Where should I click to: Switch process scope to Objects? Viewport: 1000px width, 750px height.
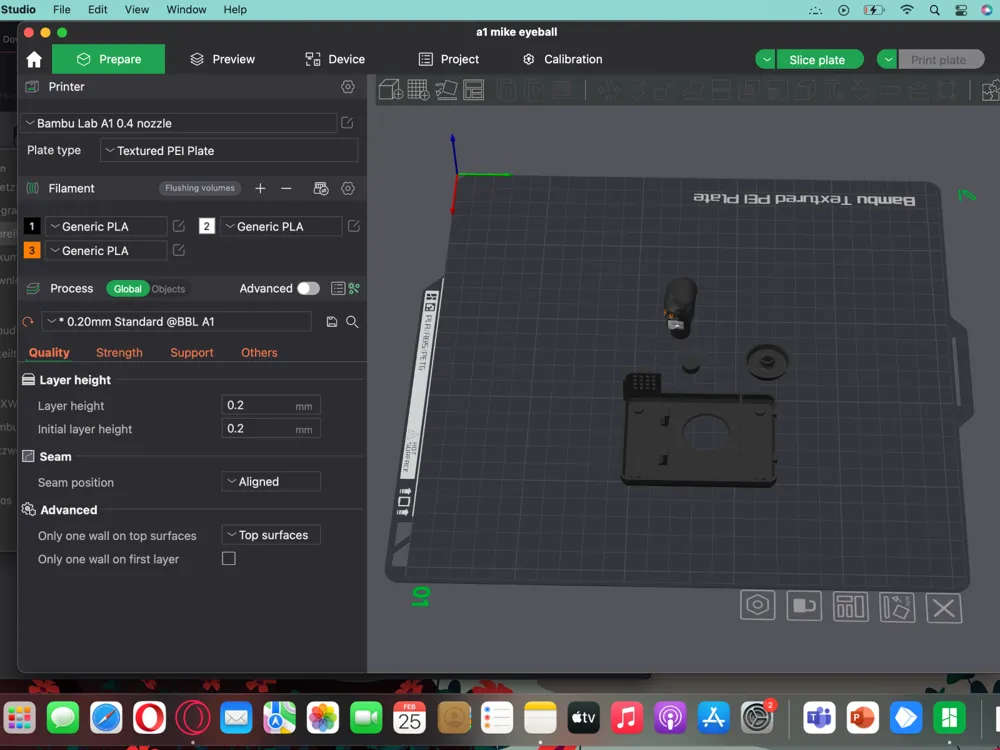[168, 289]
